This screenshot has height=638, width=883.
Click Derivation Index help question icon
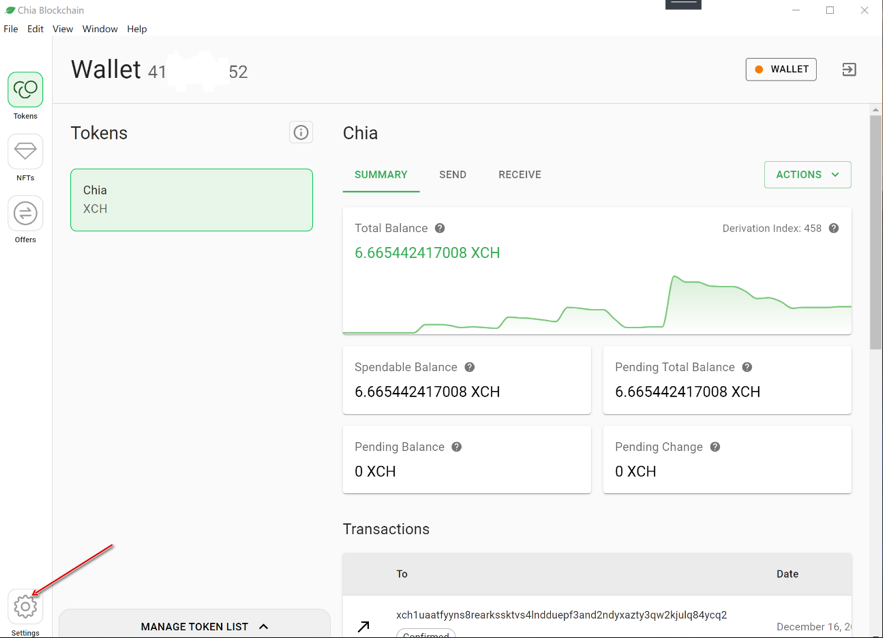tap(834, 228)
